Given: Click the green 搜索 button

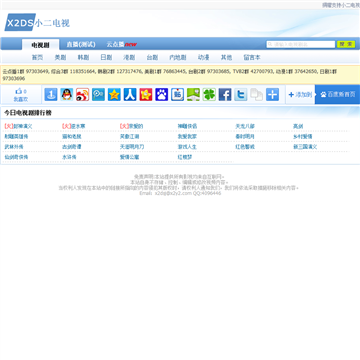Looking at the screenshot, I should tap(346, 44).
